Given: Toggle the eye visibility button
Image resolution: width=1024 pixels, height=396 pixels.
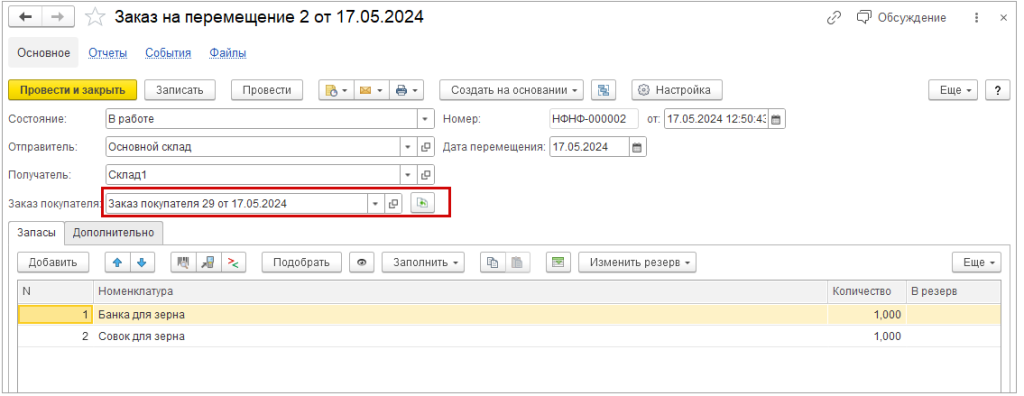Looking at the screenshot, I should coord(361,263).
